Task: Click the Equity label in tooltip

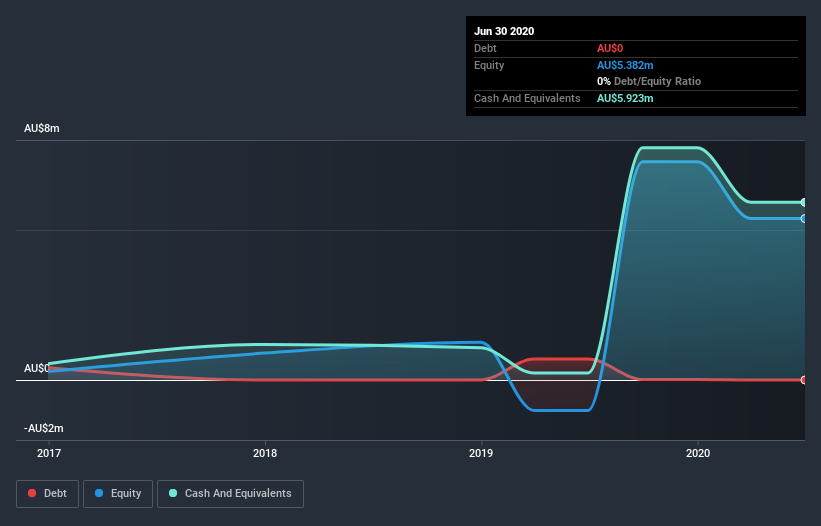Action: 489,65
